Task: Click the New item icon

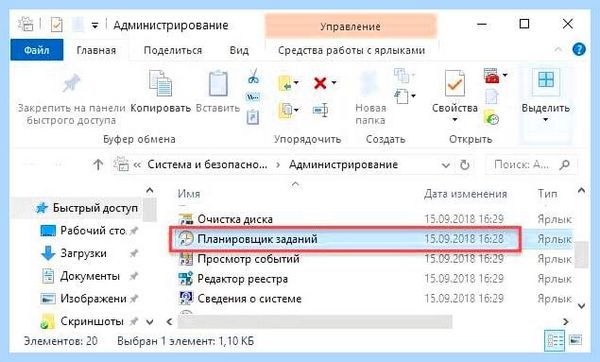Action: click(401, 96)
